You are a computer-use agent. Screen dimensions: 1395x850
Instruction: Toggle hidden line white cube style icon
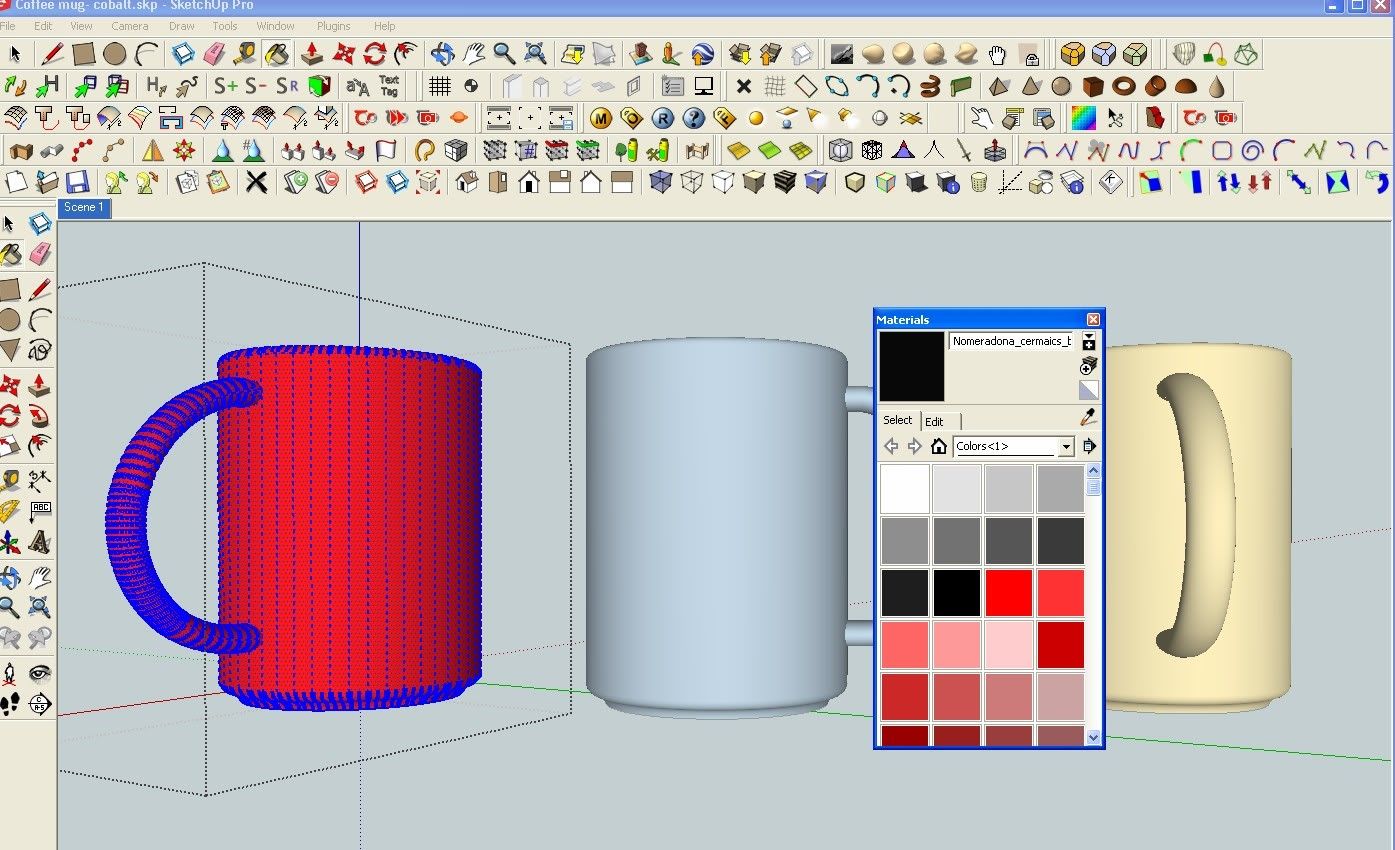722,182
